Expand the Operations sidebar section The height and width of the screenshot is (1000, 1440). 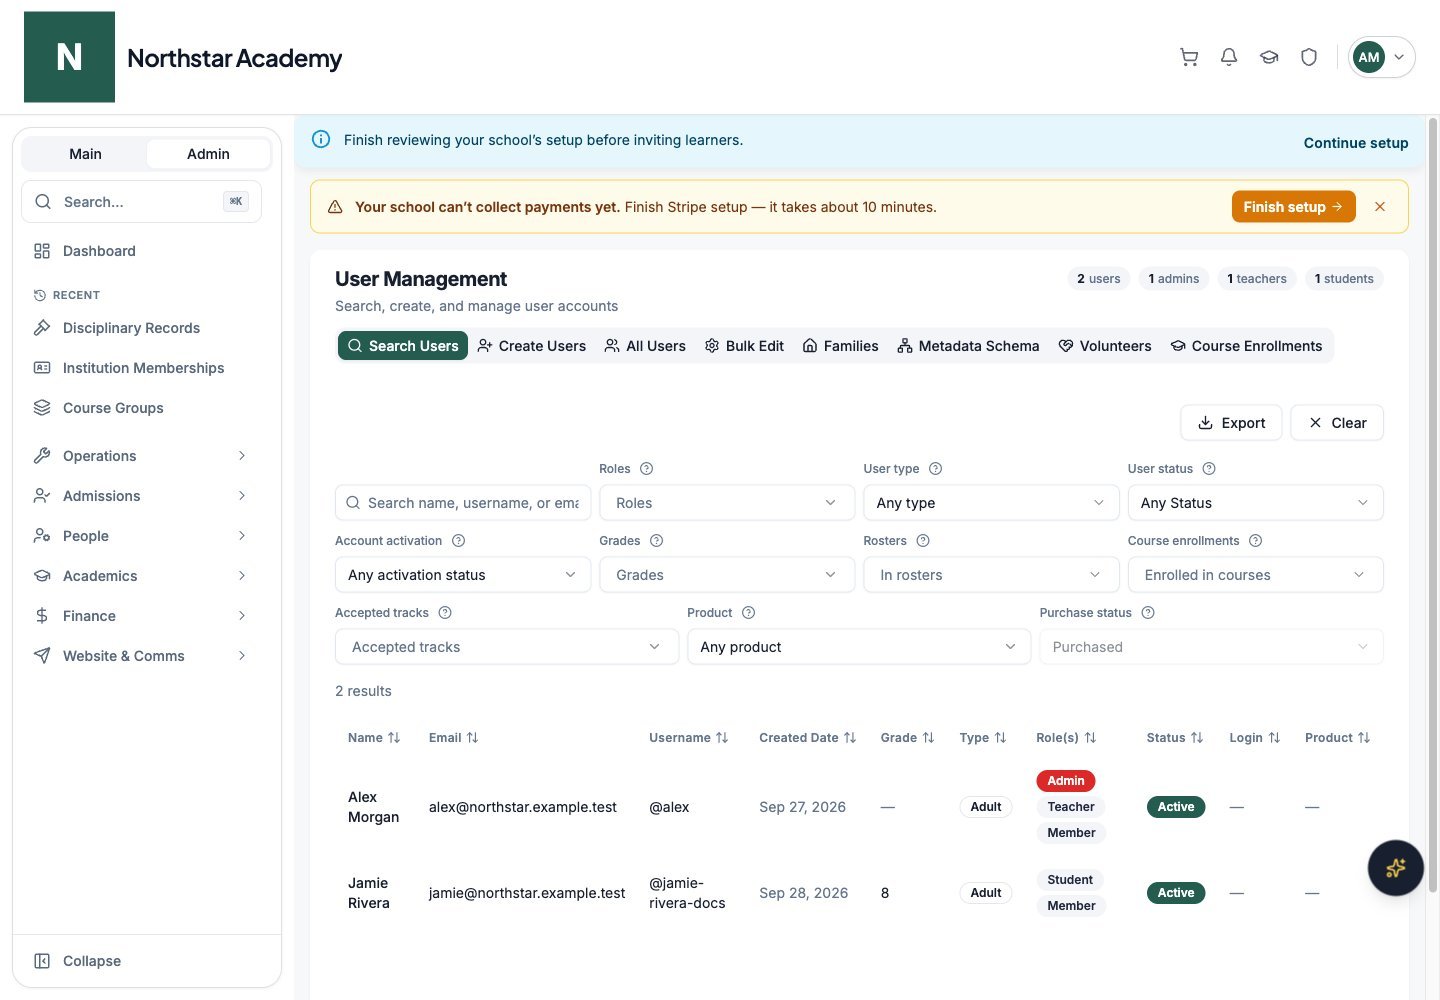tap(140, 456)
